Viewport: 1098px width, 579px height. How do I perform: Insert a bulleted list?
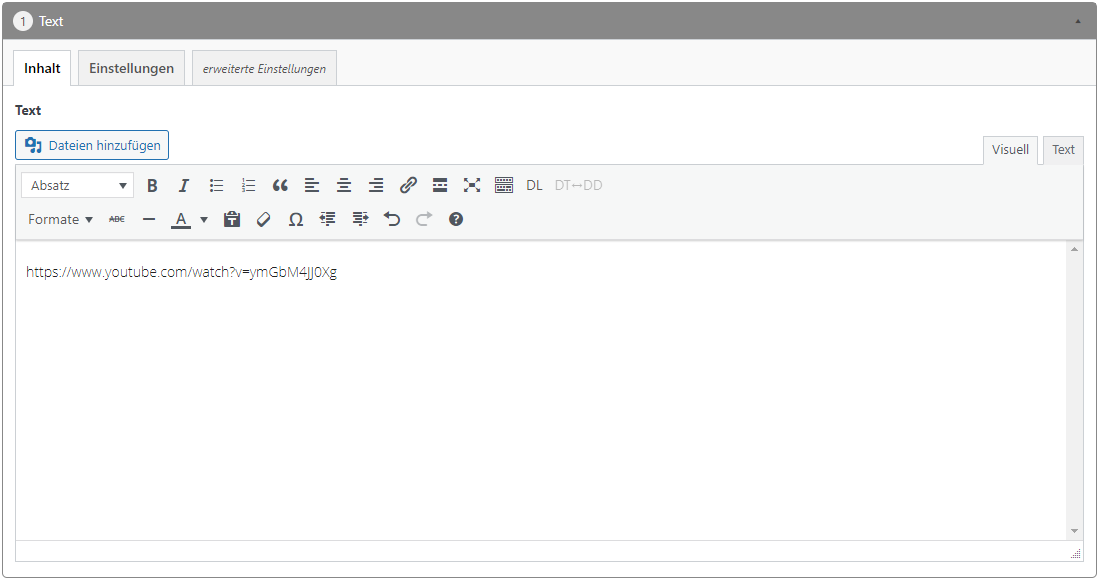tap(216, 185)
